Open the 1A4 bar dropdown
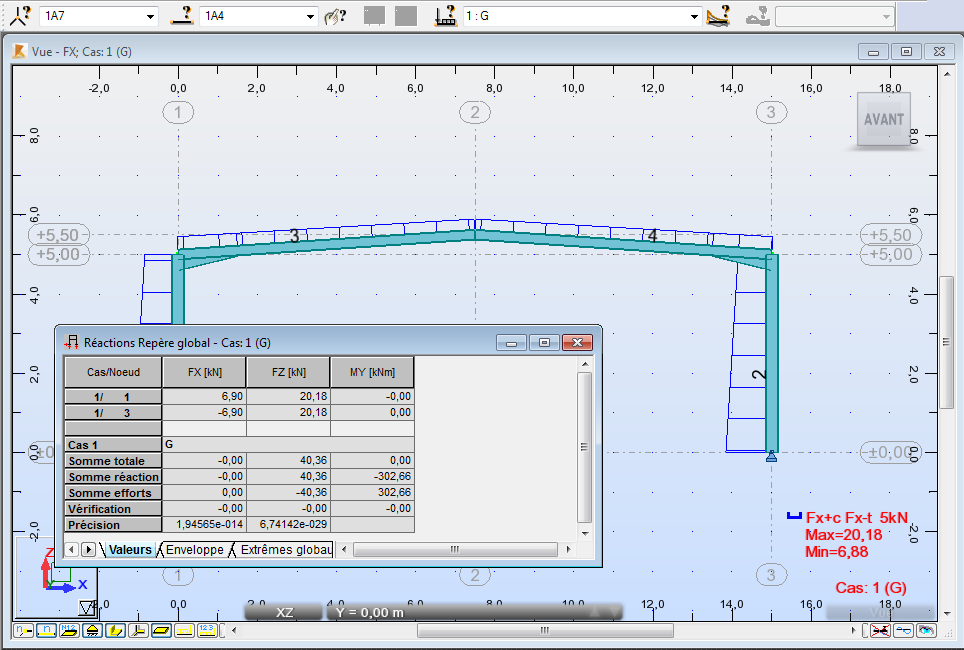 pyautogui.click(x=310, y=17)
